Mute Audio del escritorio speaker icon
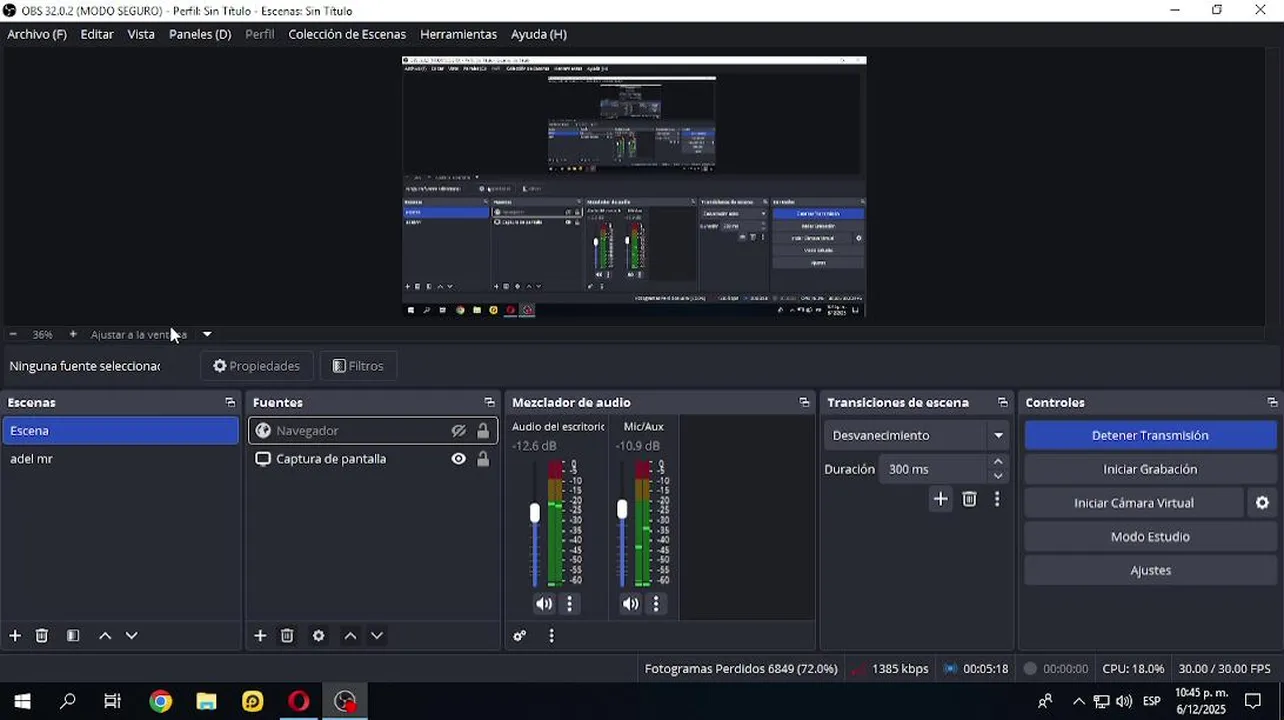This screenshot has height=720, width=1284. click(544, 604)
